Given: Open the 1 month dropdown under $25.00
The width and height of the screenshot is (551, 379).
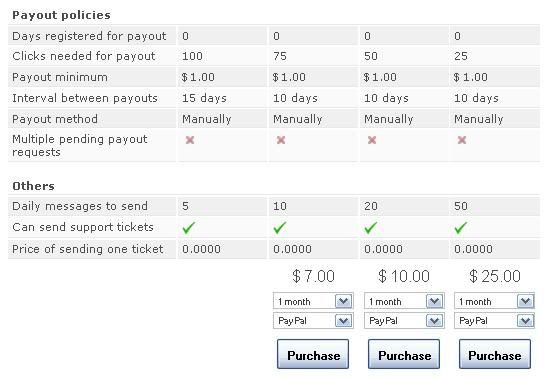Looking at the screenshot, I should pyautogui.click(x=494, y=301).
